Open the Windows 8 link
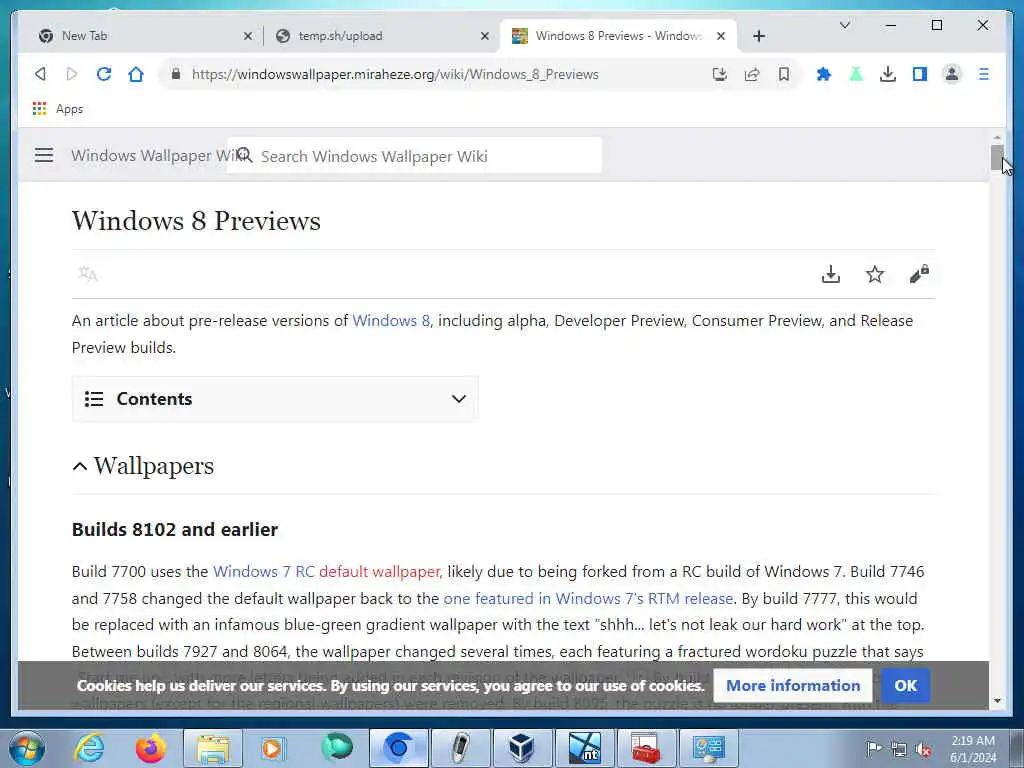The image size is (1024, 768). point(391,321)
